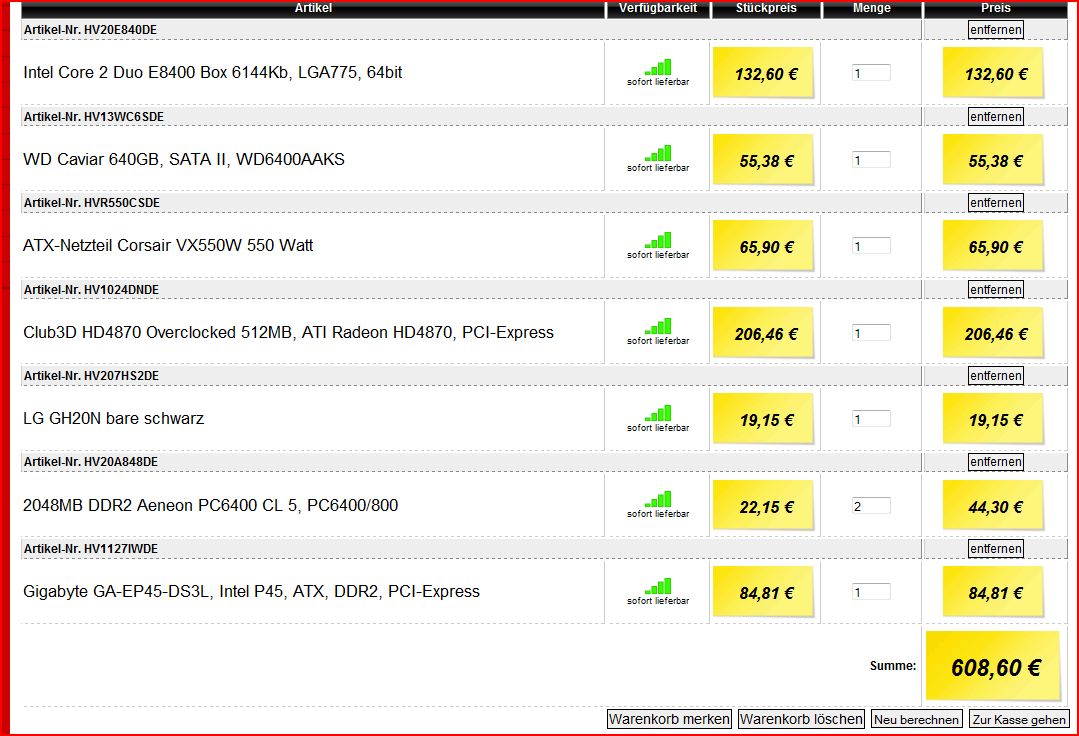
Task: Click 44,30 € total price note
Action: coord(994,506)
